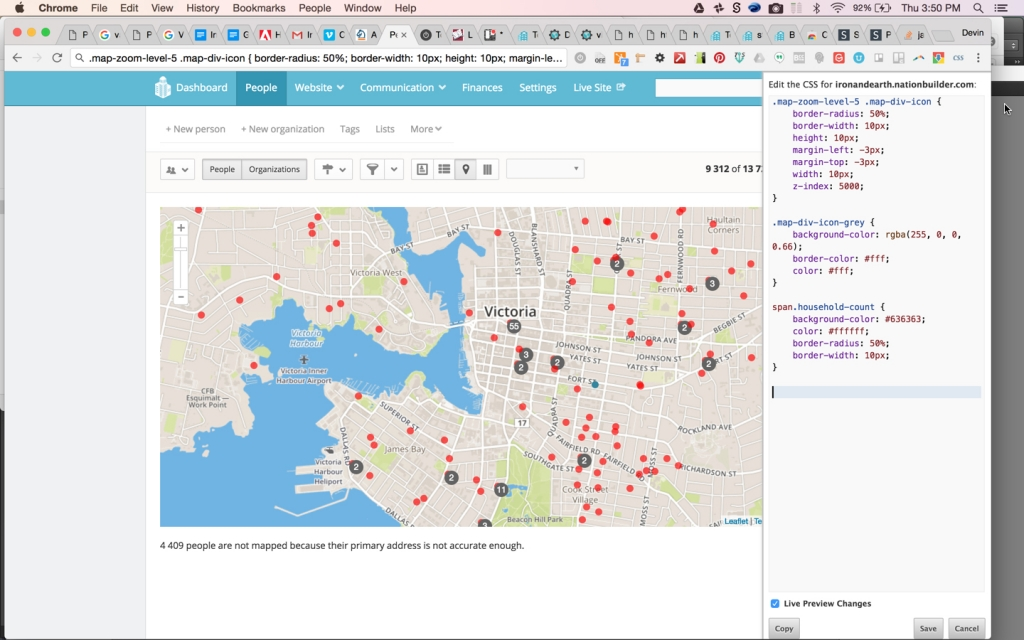
Task: Click the NationBuilder Dashboard logo icon
Action: [x=163, y=88]
